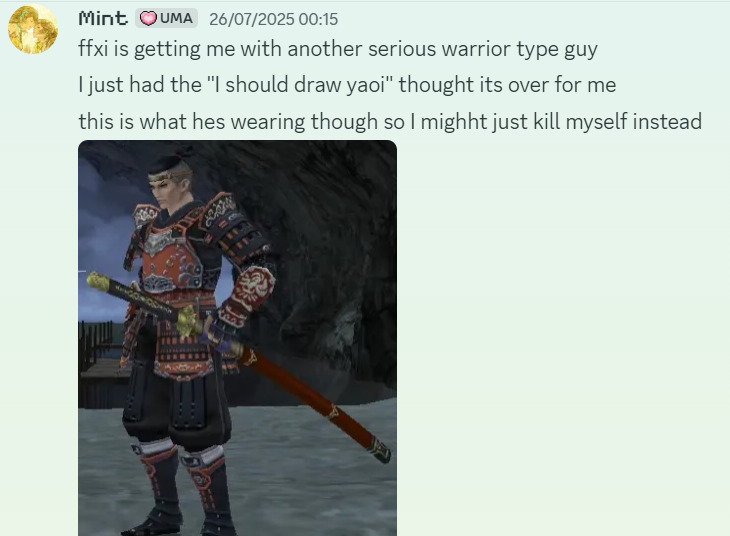730x536 pixels.
Task: Click the message about 'I should draw yaoi'
Action: tap(347, 85)
